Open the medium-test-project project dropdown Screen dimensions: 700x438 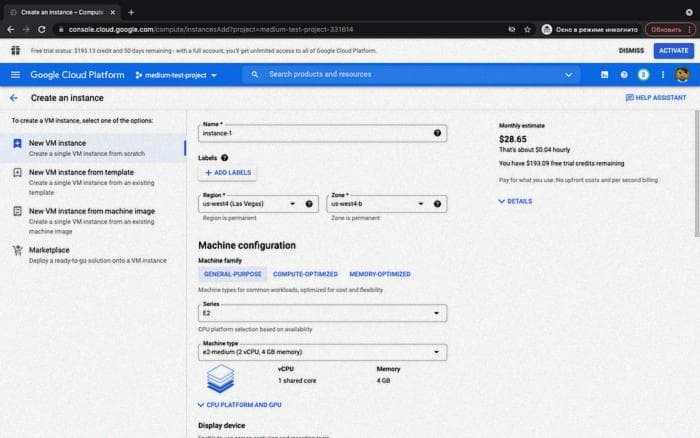[176, 75]
